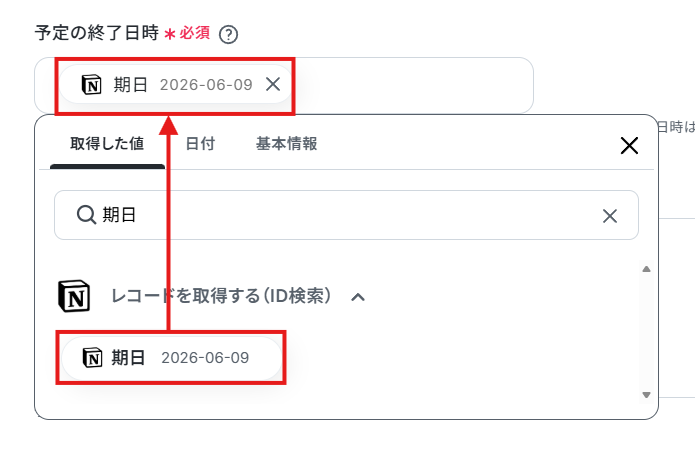
Task: Click the Notion icon inside the end-date field chip
Action: 92,84
